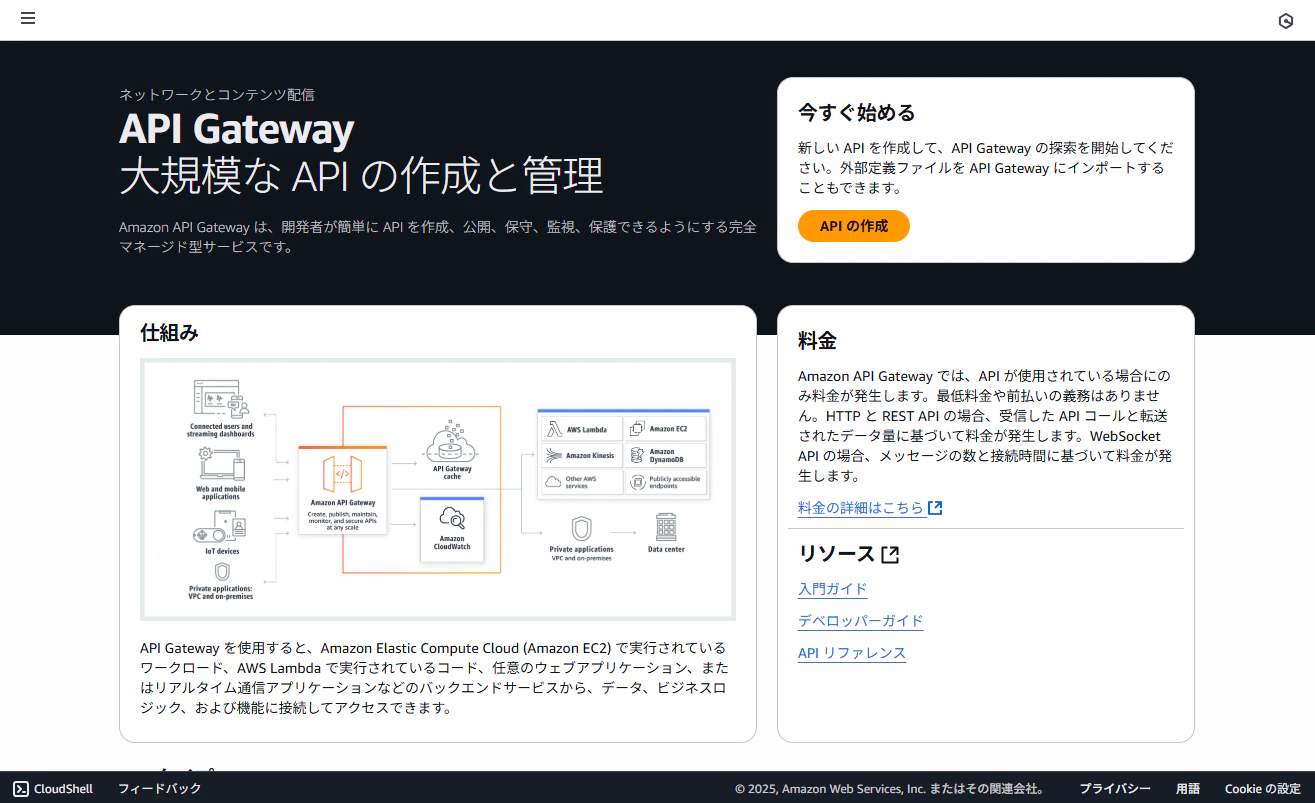
Task: Click the external-link icon next to リソース
Action: point(890,554)
